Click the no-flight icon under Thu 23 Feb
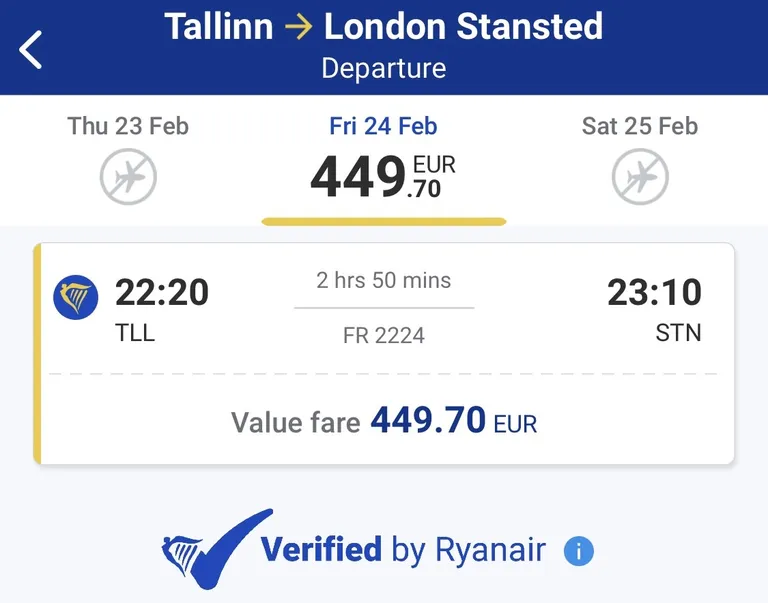Viewport: 768px width, 603px height. (x=128, y=176)
